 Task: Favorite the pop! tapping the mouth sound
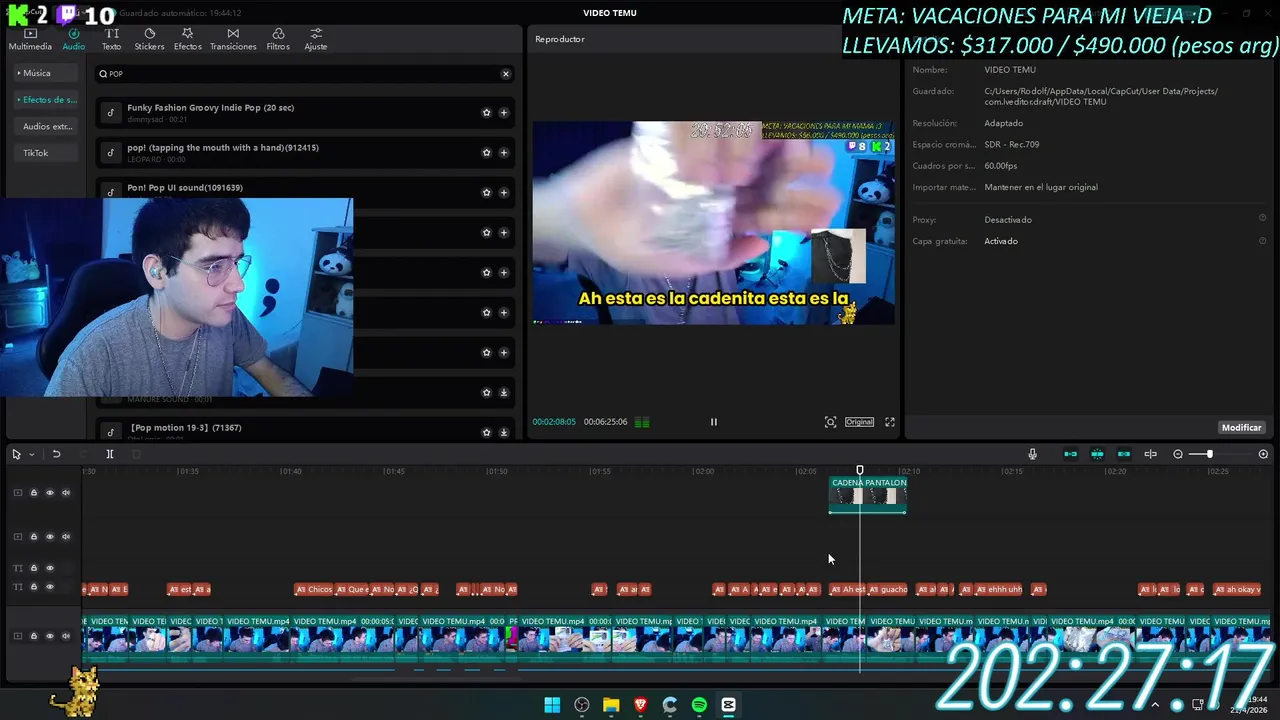coord(486,153)
